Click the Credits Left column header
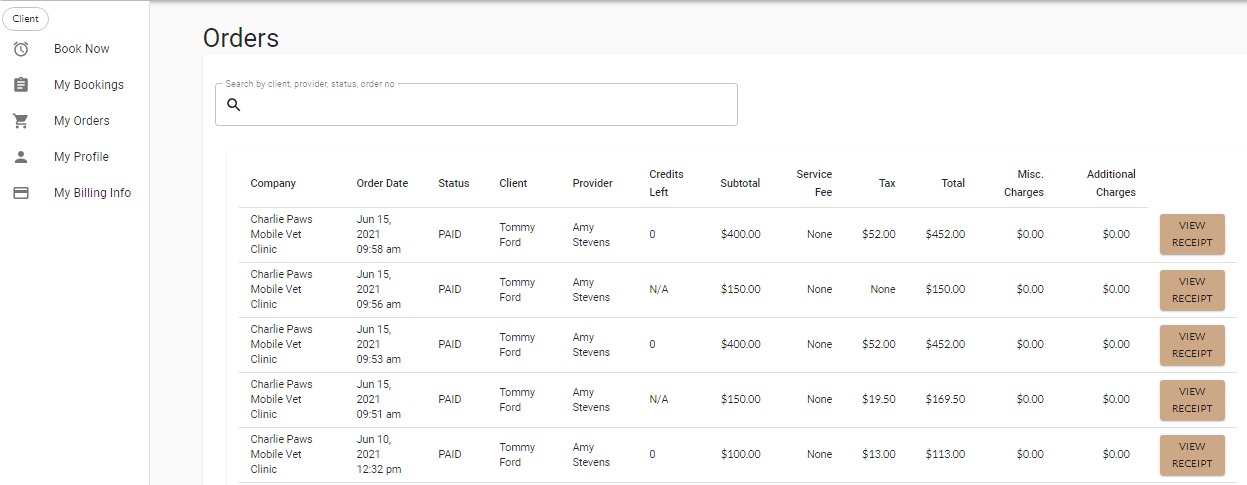The image size is (1247, 485). click(x=666, y=183)
